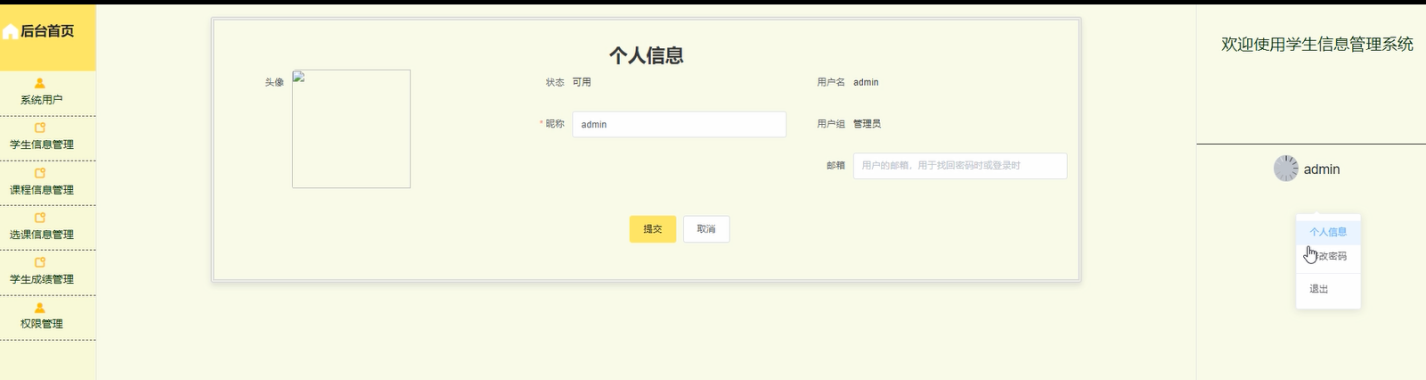The width and height of the screenshot is (1426, 380).
Task: Click the 欢迎使用学生信息管理系统 title text
Action: (1318, 44)
